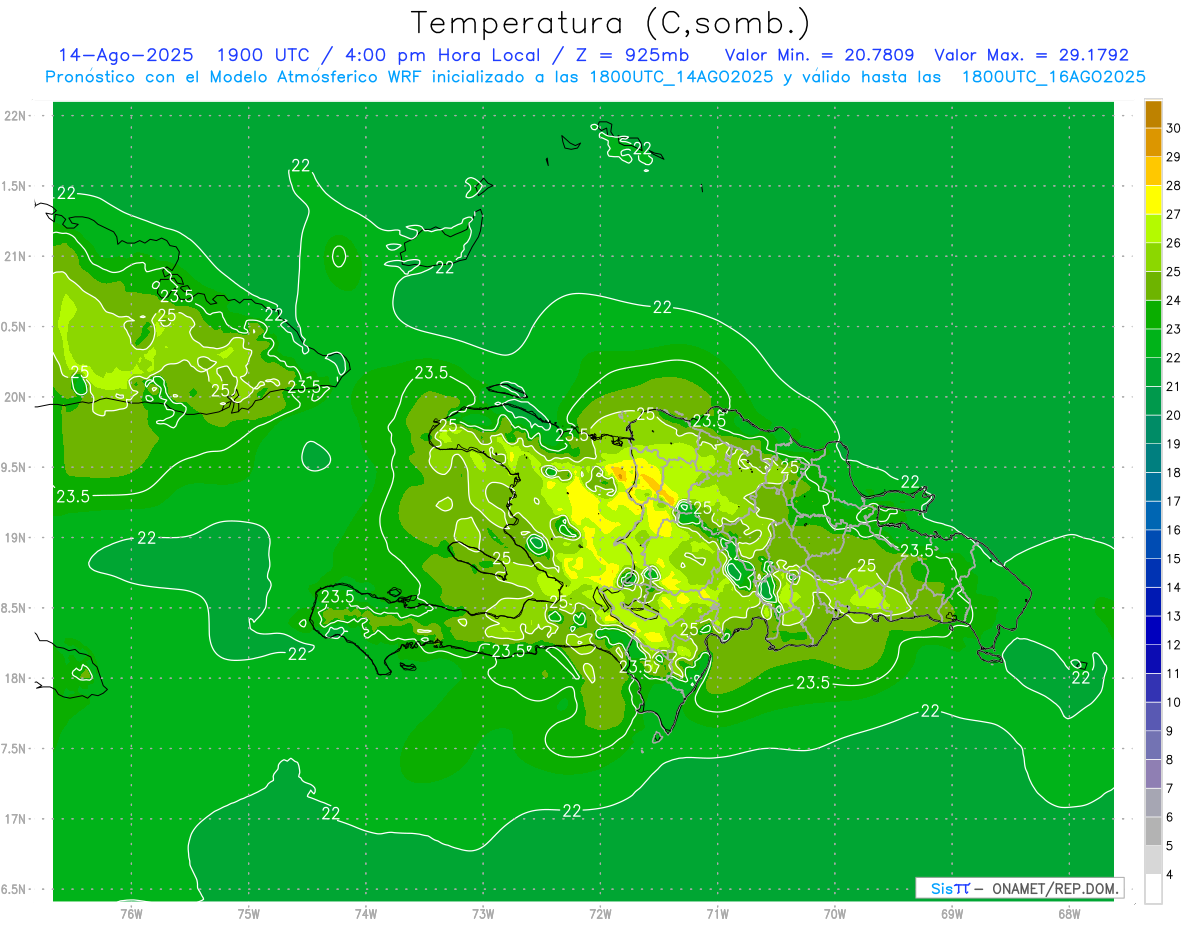
Task: Click the teal swatch between 18 and 19
Action: (x=1153, y=458)
